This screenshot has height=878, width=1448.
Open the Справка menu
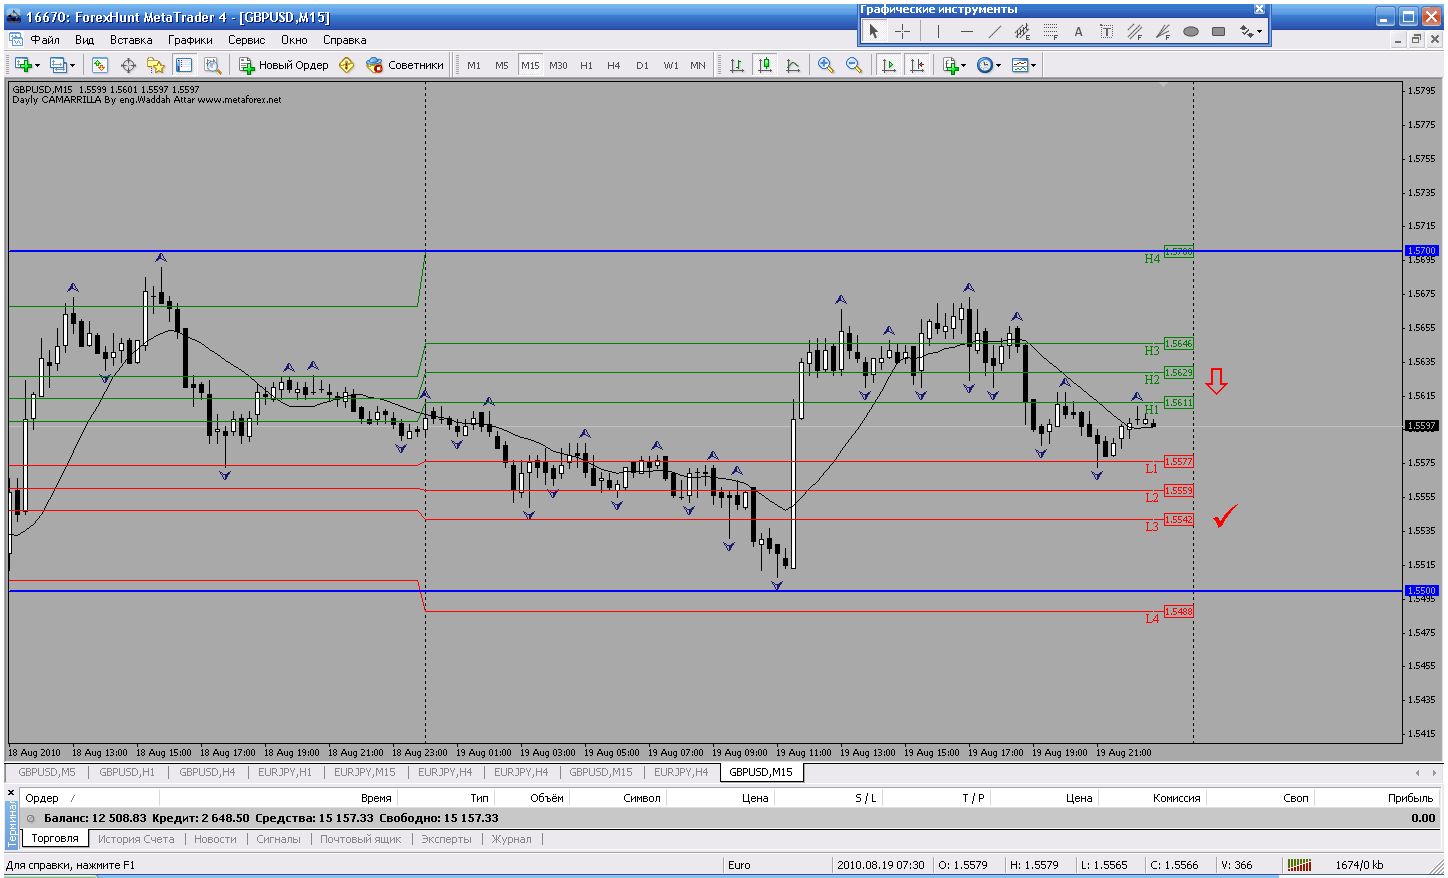344,40
